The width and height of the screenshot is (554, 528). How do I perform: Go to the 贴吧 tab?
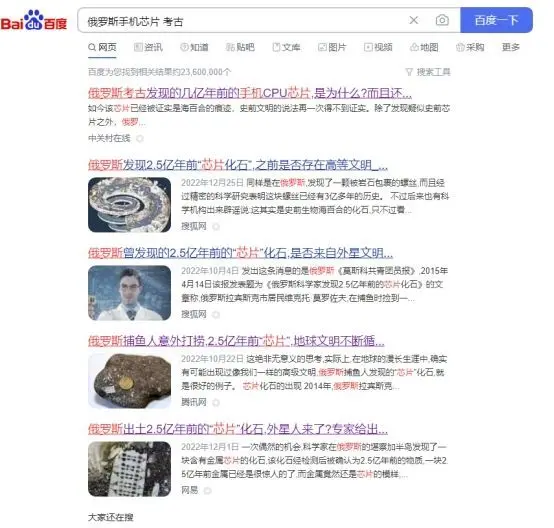[240, 47]
